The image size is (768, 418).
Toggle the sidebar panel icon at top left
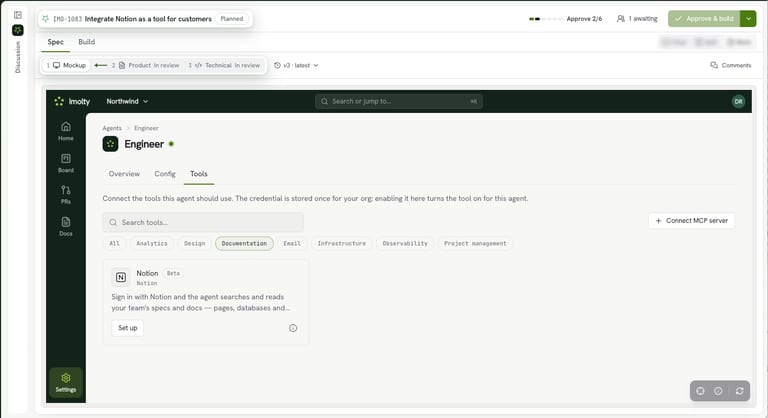coord(18,15)
